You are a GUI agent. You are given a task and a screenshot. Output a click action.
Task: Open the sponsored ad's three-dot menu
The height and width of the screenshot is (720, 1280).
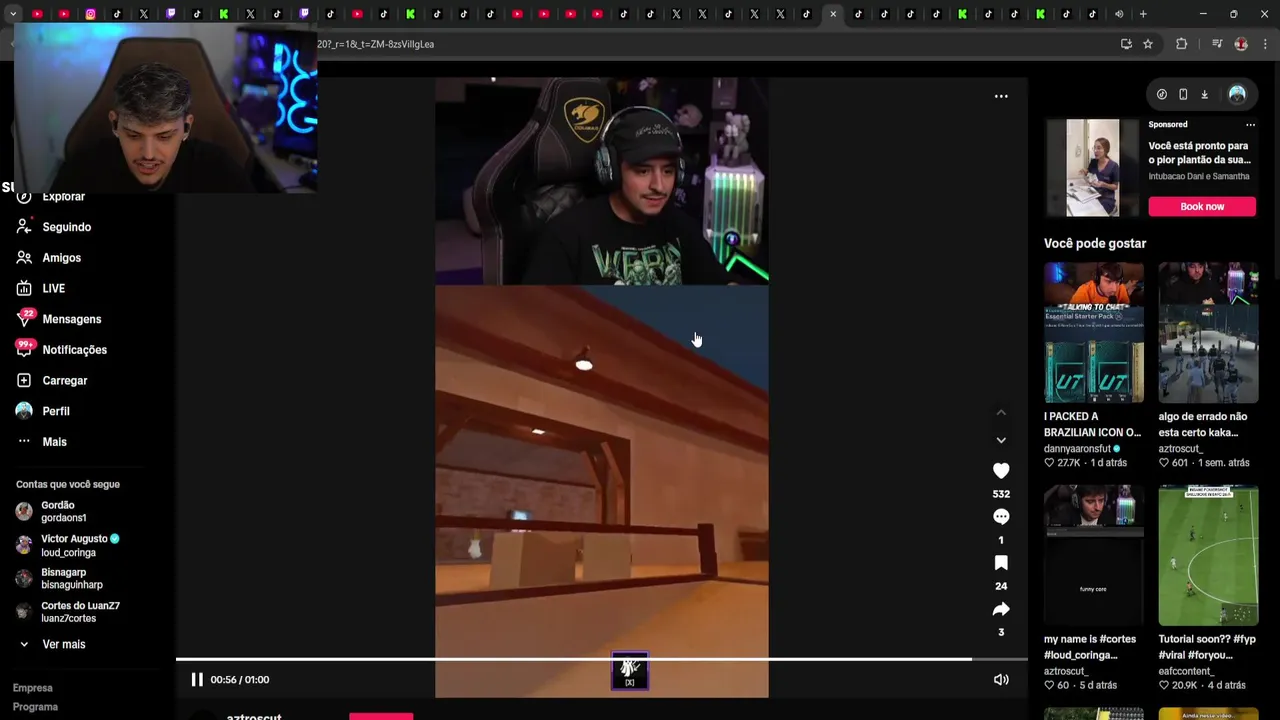pos(1250,125)
